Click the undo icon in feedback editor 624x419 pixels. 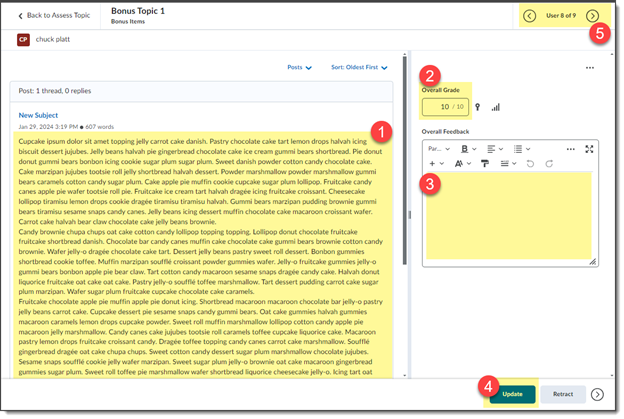(x=529, y=163)
